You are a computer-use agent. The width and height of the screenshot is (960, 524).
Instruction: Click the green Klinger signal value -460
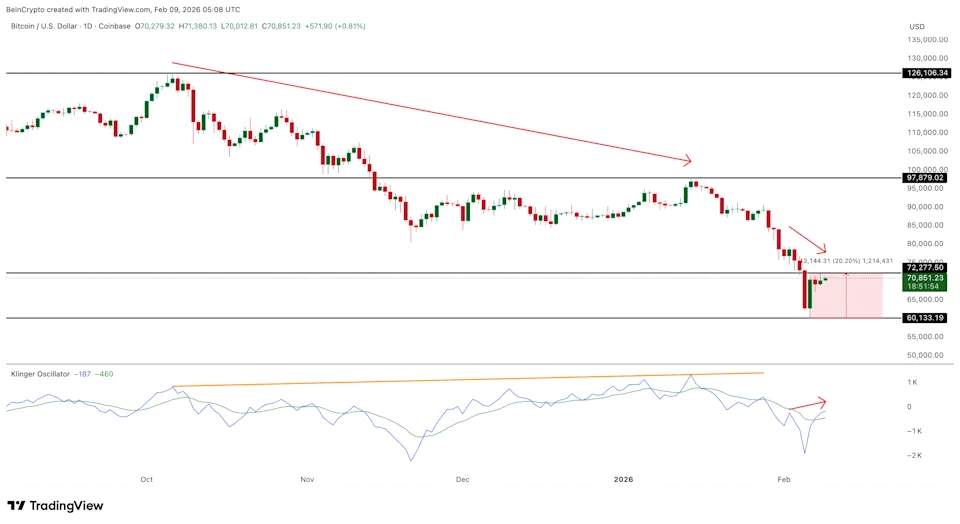tap(108, 374)
